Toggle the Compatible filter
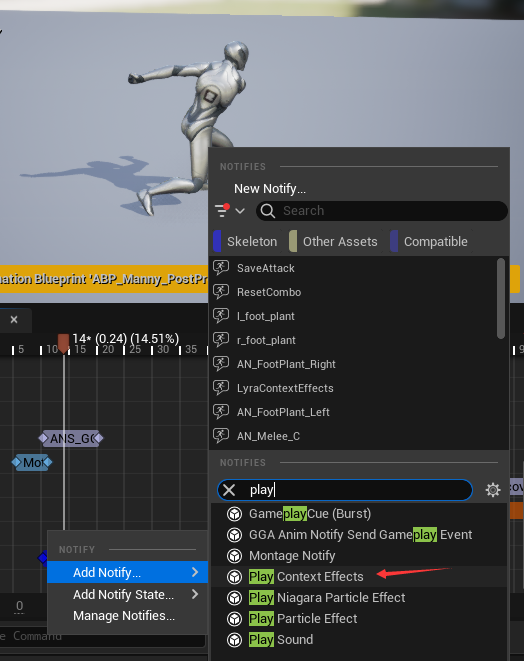The width and height of the screenshot is (524, 661). [430, 242]
